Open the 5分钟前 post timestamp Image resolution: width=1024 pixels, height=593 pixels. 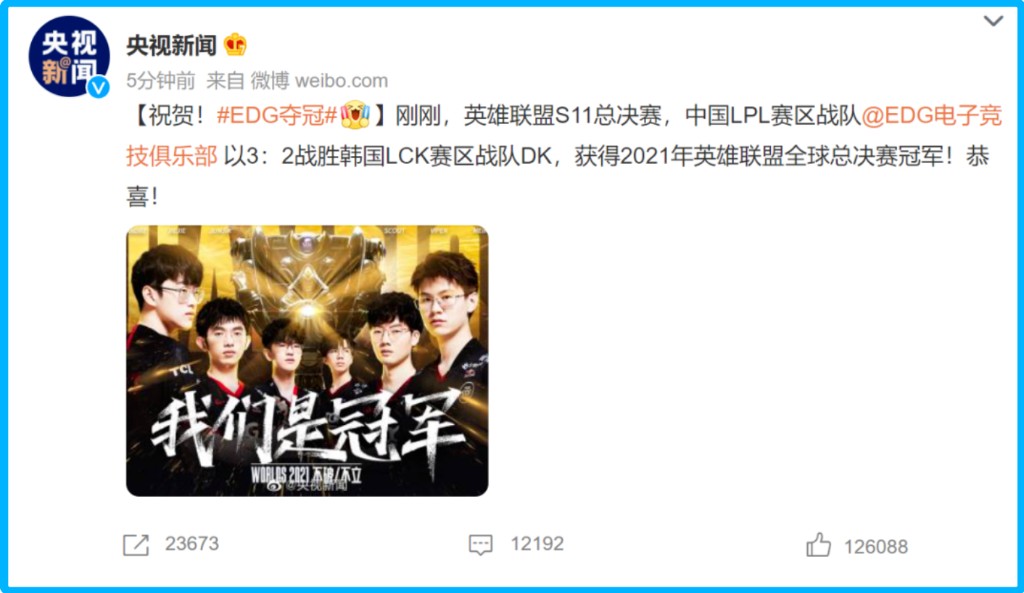coord(161,81)
